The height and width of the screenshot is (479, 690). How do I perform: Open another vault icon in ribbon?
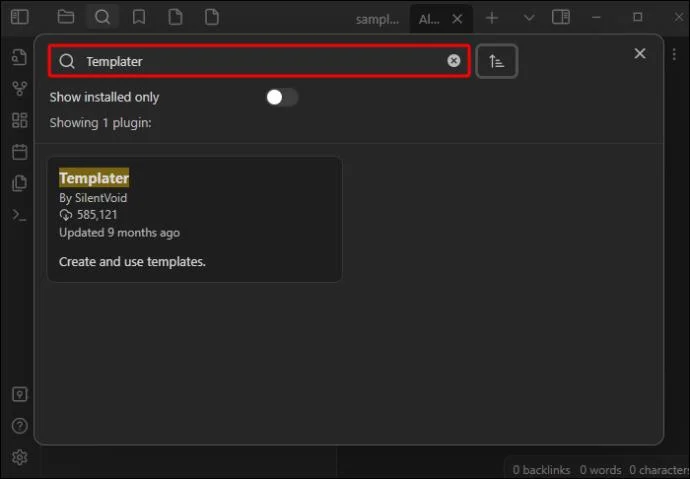(19, 395)
